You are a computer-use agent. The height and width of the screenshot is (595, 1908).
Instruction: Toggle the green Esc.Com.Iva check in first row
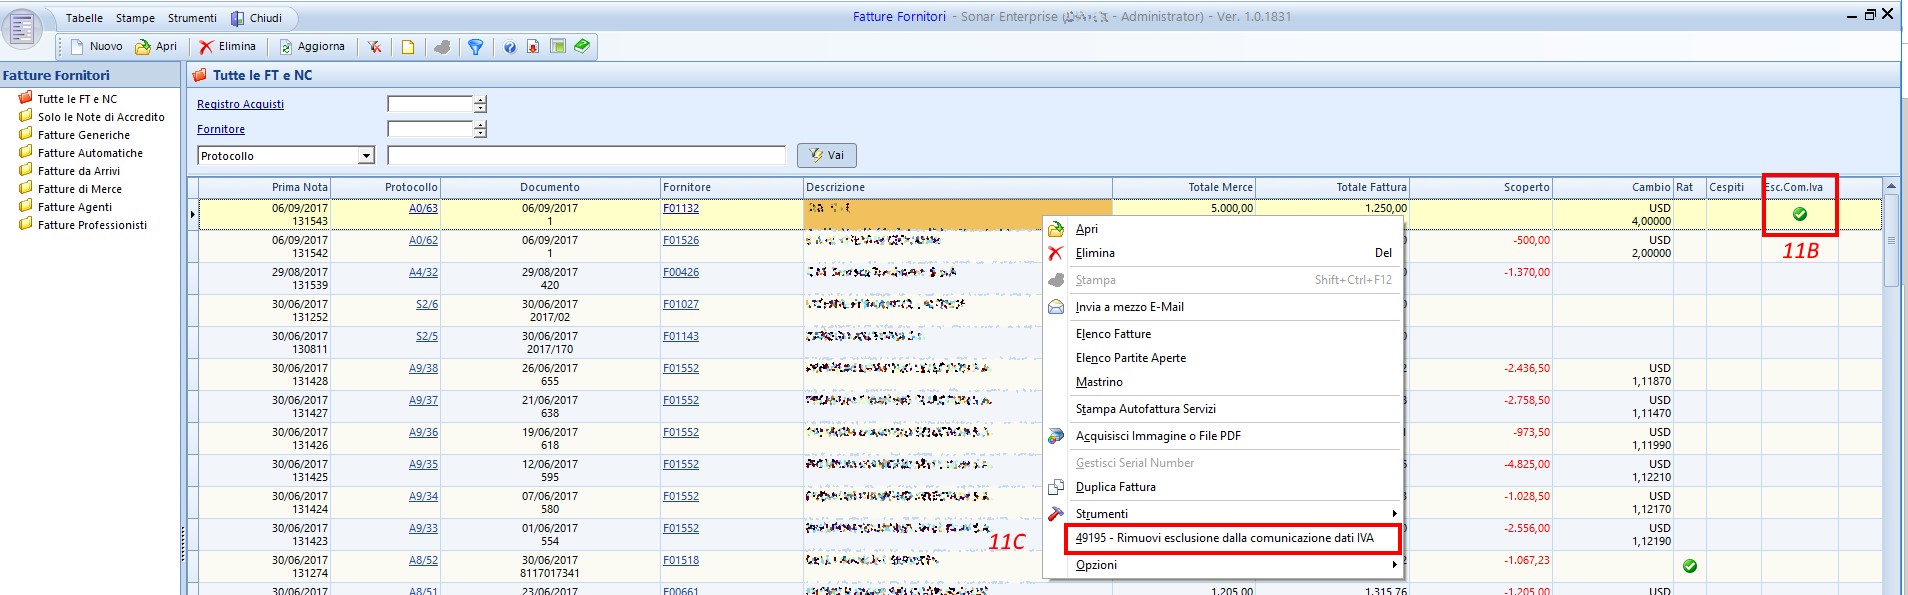1800,214
